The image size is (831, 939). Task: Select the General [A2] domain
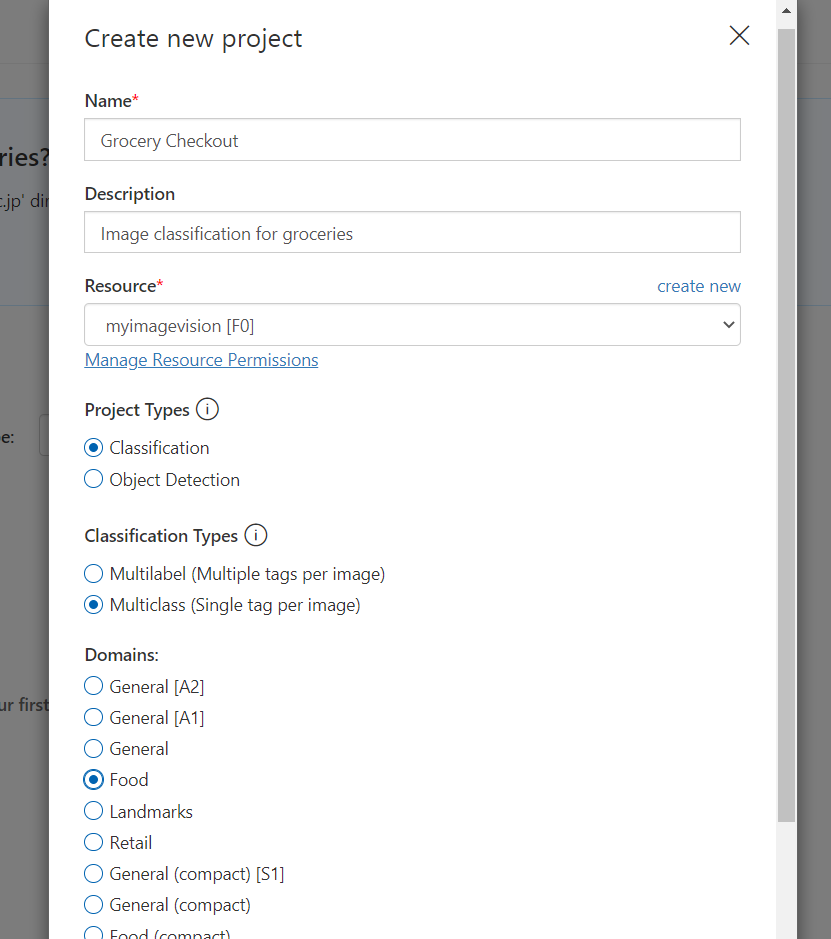coord(93,686)
